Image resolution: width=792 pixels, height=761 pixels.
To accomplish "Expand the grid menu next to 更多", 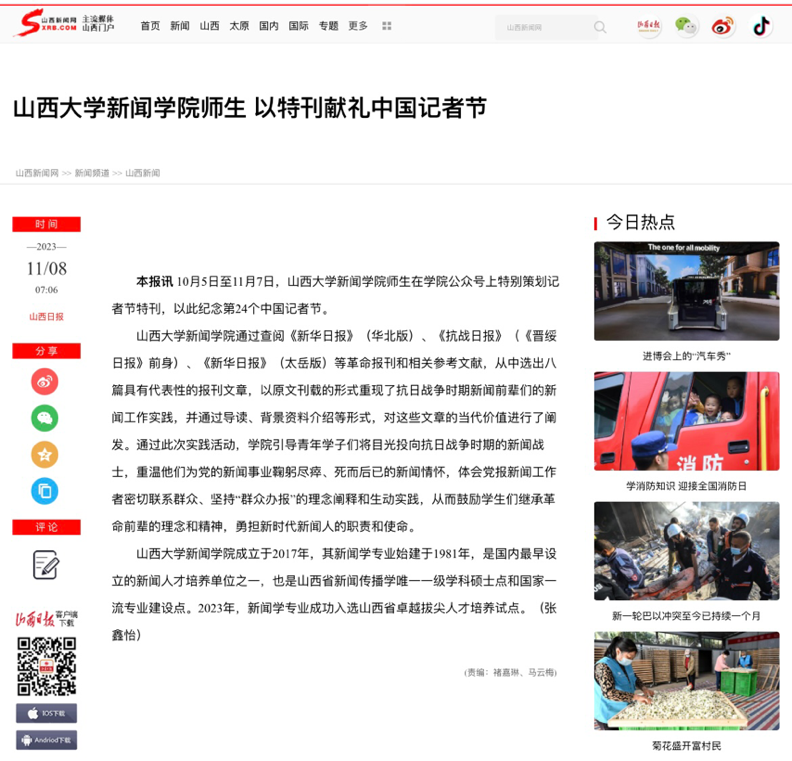I will (387, 26).
